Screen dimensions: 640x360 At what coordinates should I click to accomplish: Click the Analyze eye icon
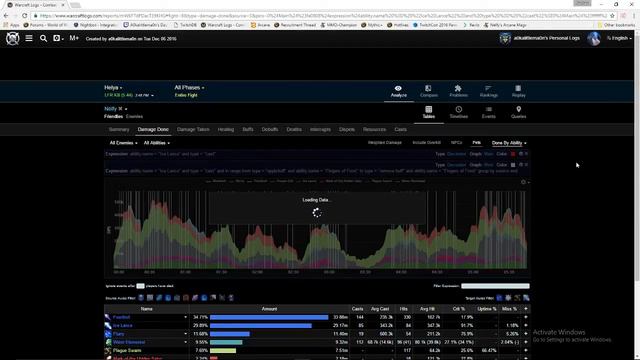pyautogui.click(x=398, y=88)
